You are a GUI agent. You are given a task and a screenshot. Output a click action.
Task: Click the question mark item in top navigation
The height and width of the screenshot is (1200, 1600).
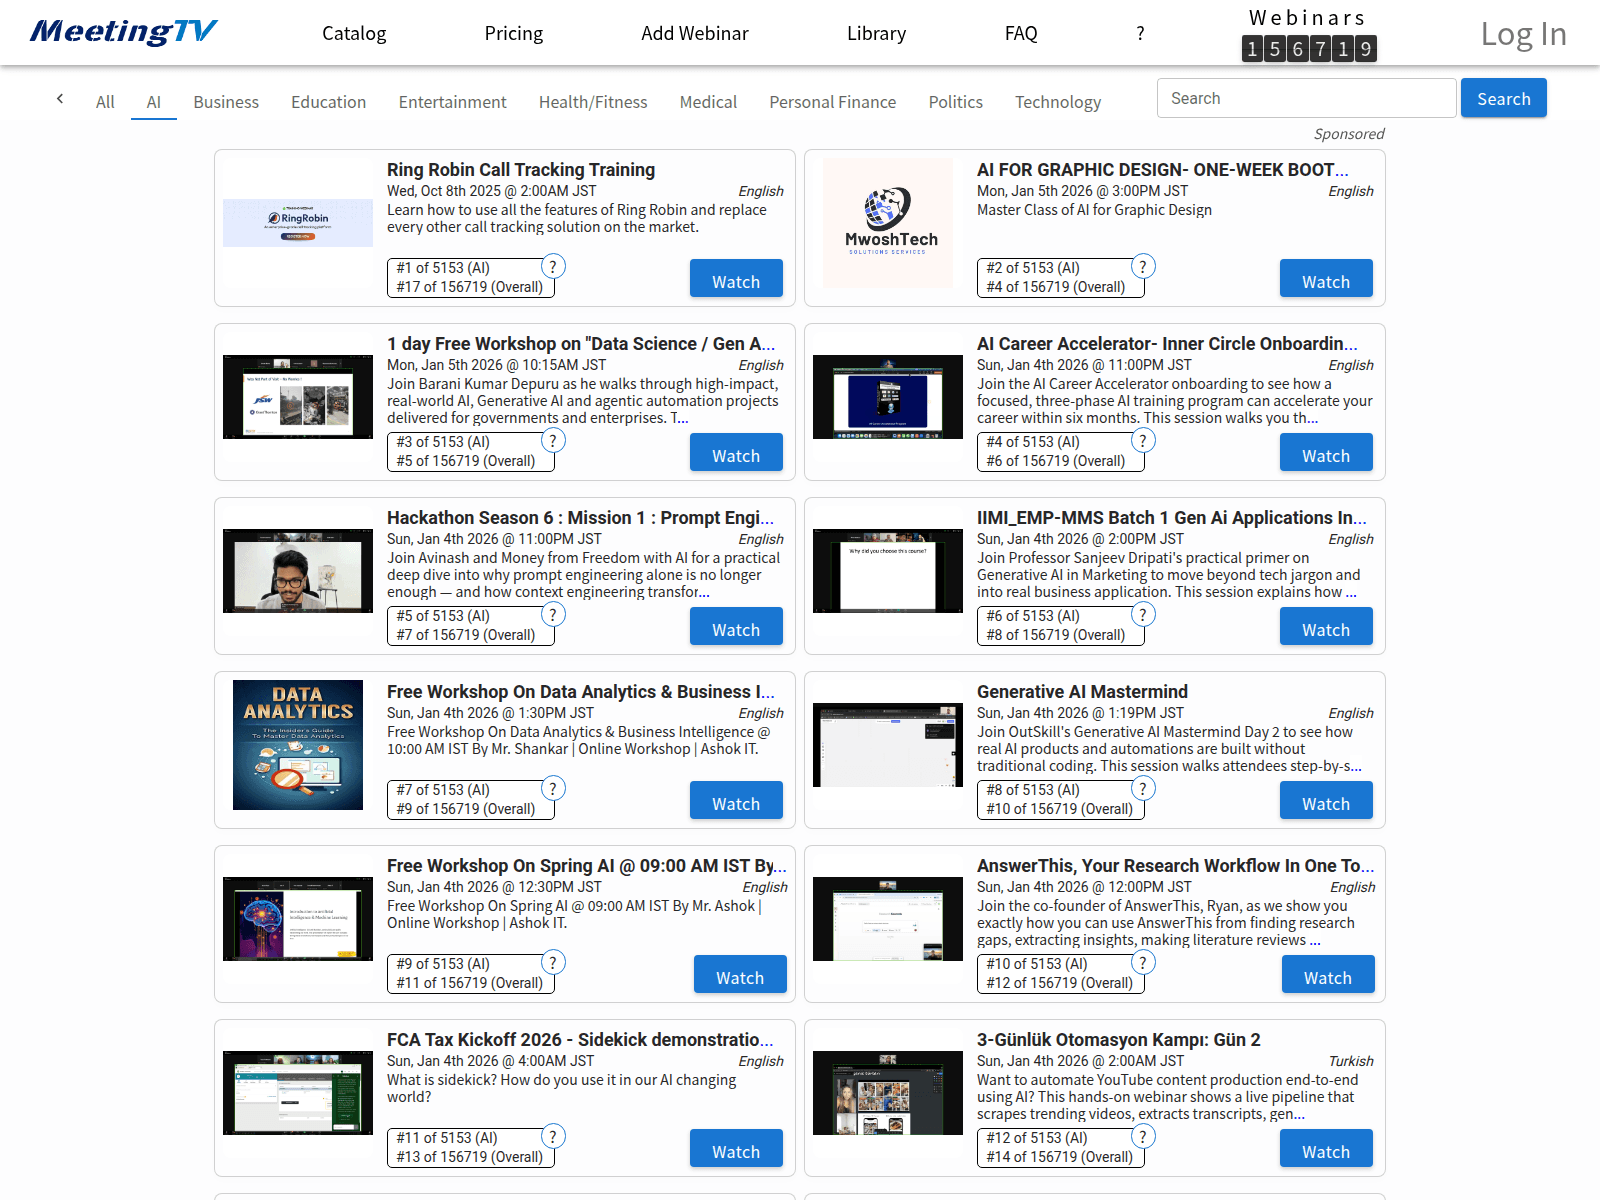point(1140,33)
